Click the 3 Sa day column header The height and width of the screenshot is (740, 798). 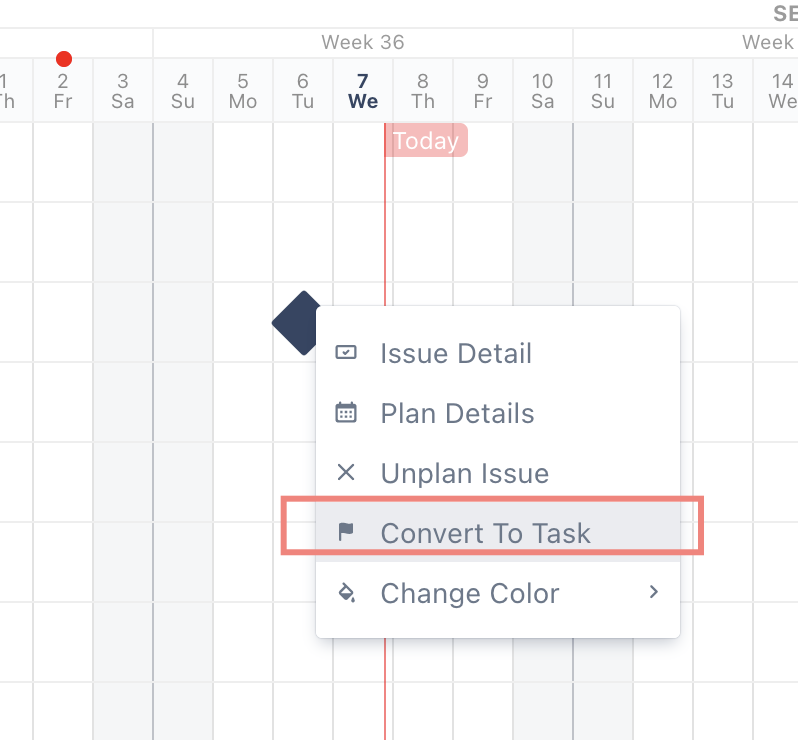coord(123,91)
